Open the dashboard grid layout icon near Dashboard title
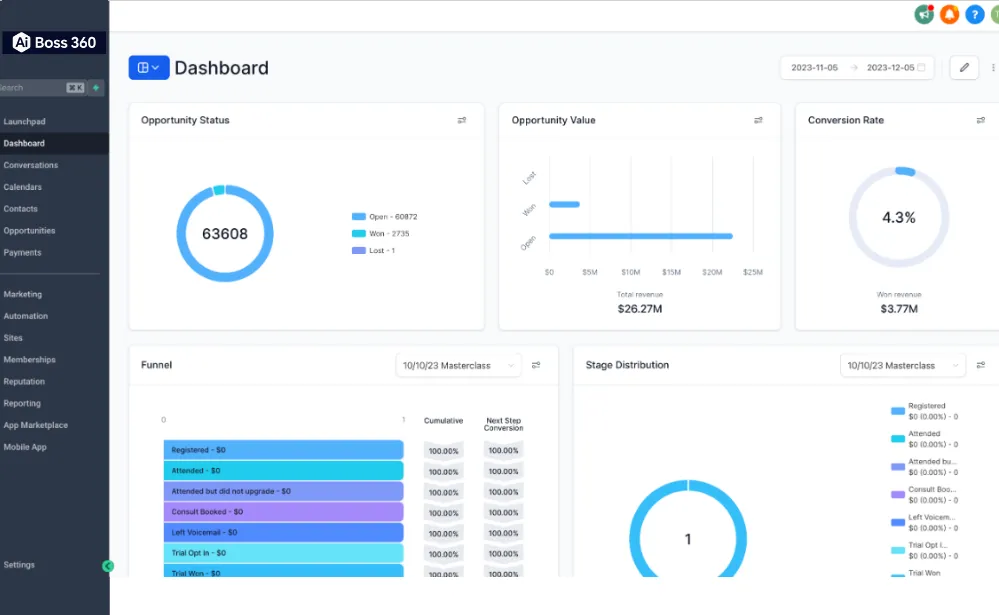 147,67
